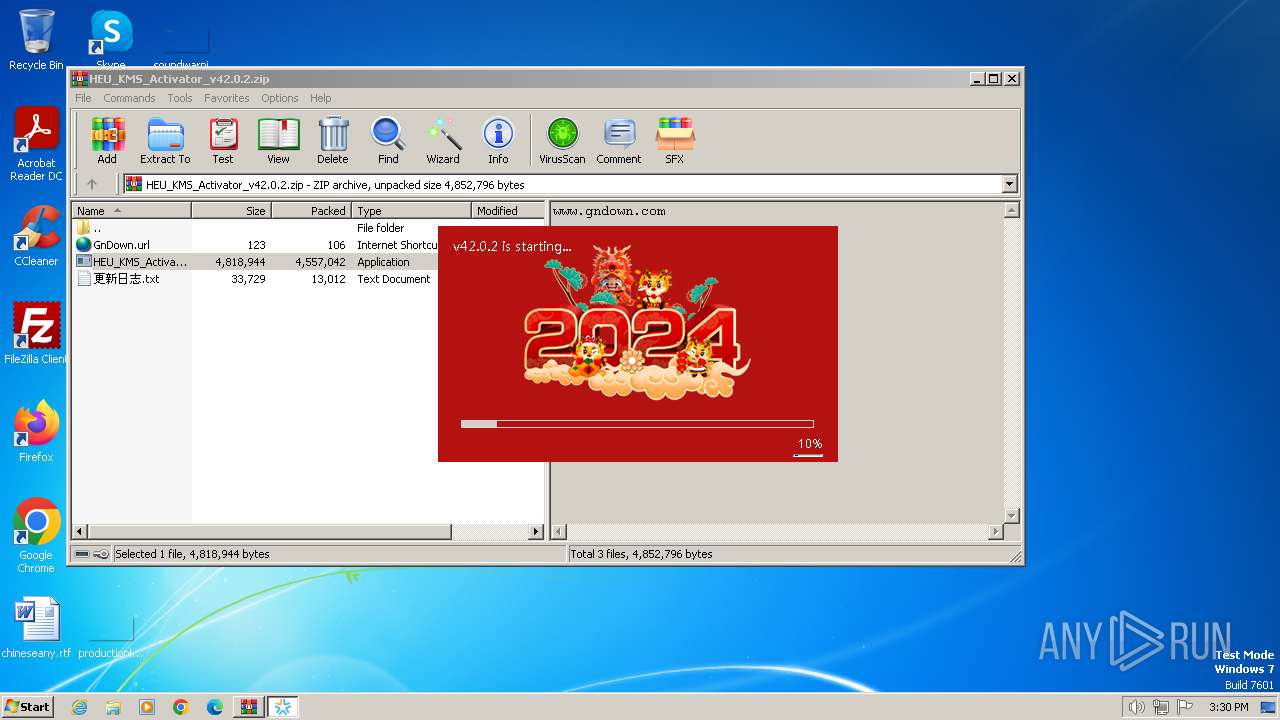Click the Add toolbar icon in WinRAR
This screenshot has height=720, width=1280.
coord(107,140)
